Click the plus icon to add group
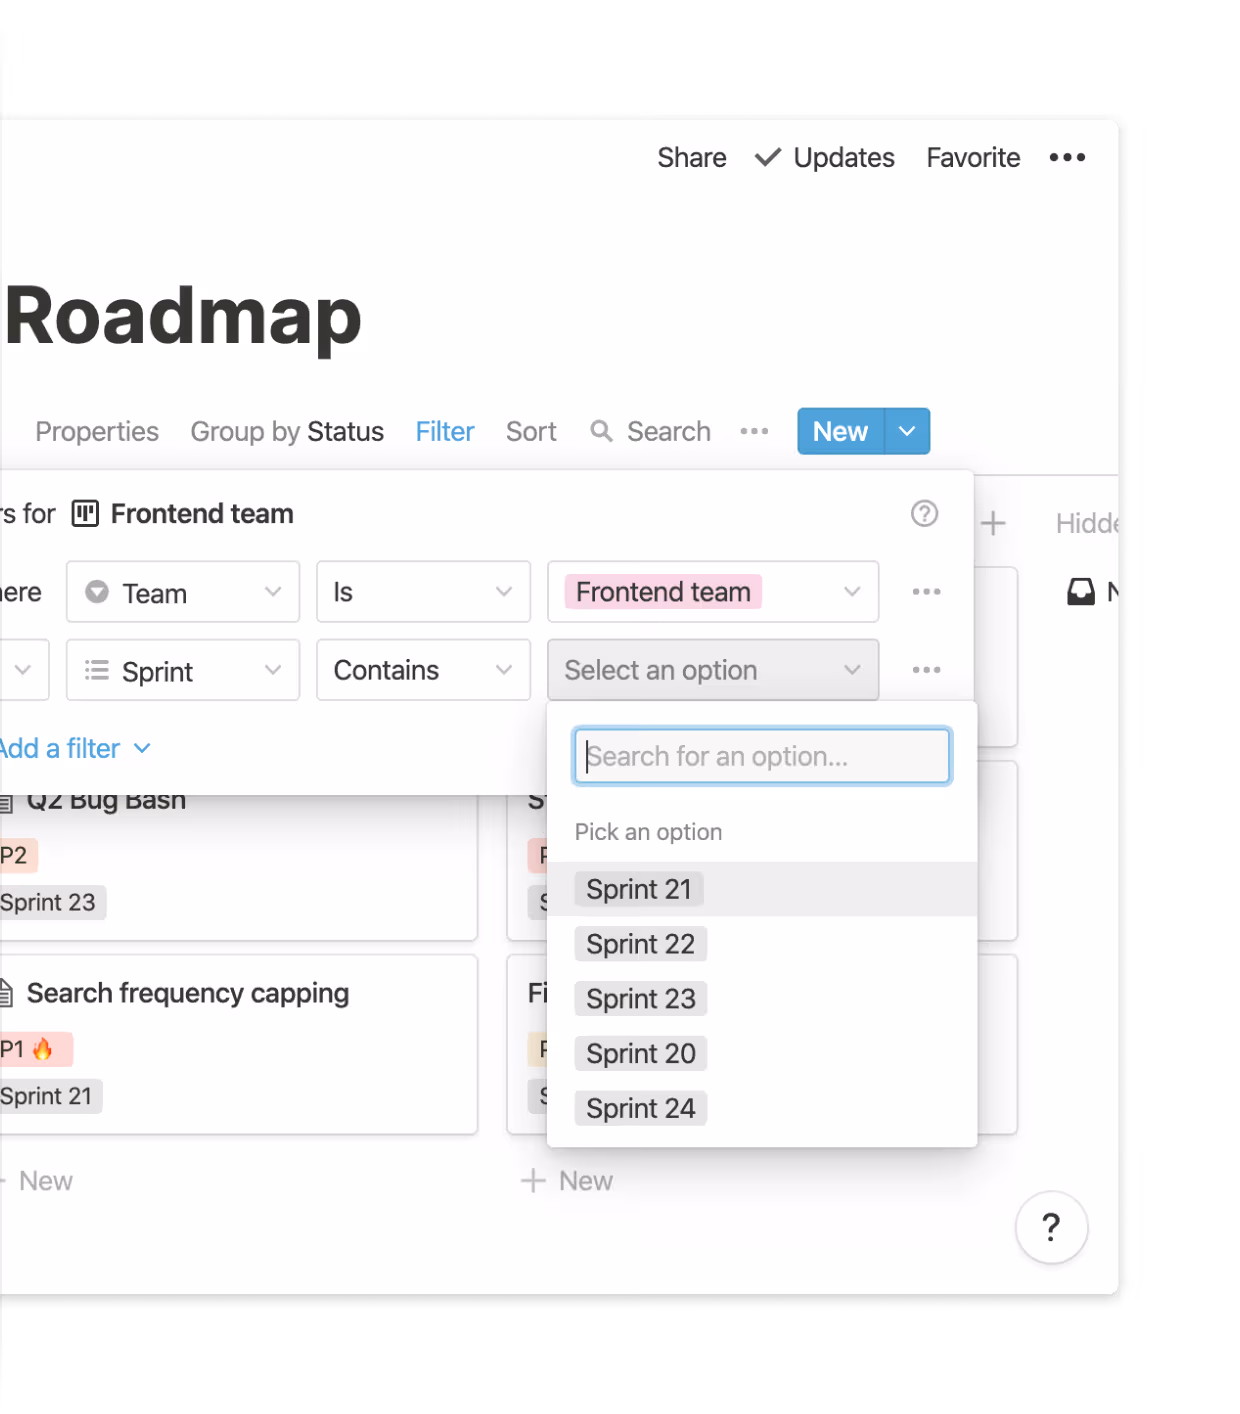This screenshot has width=1240, height=1414. pos(993,523)
